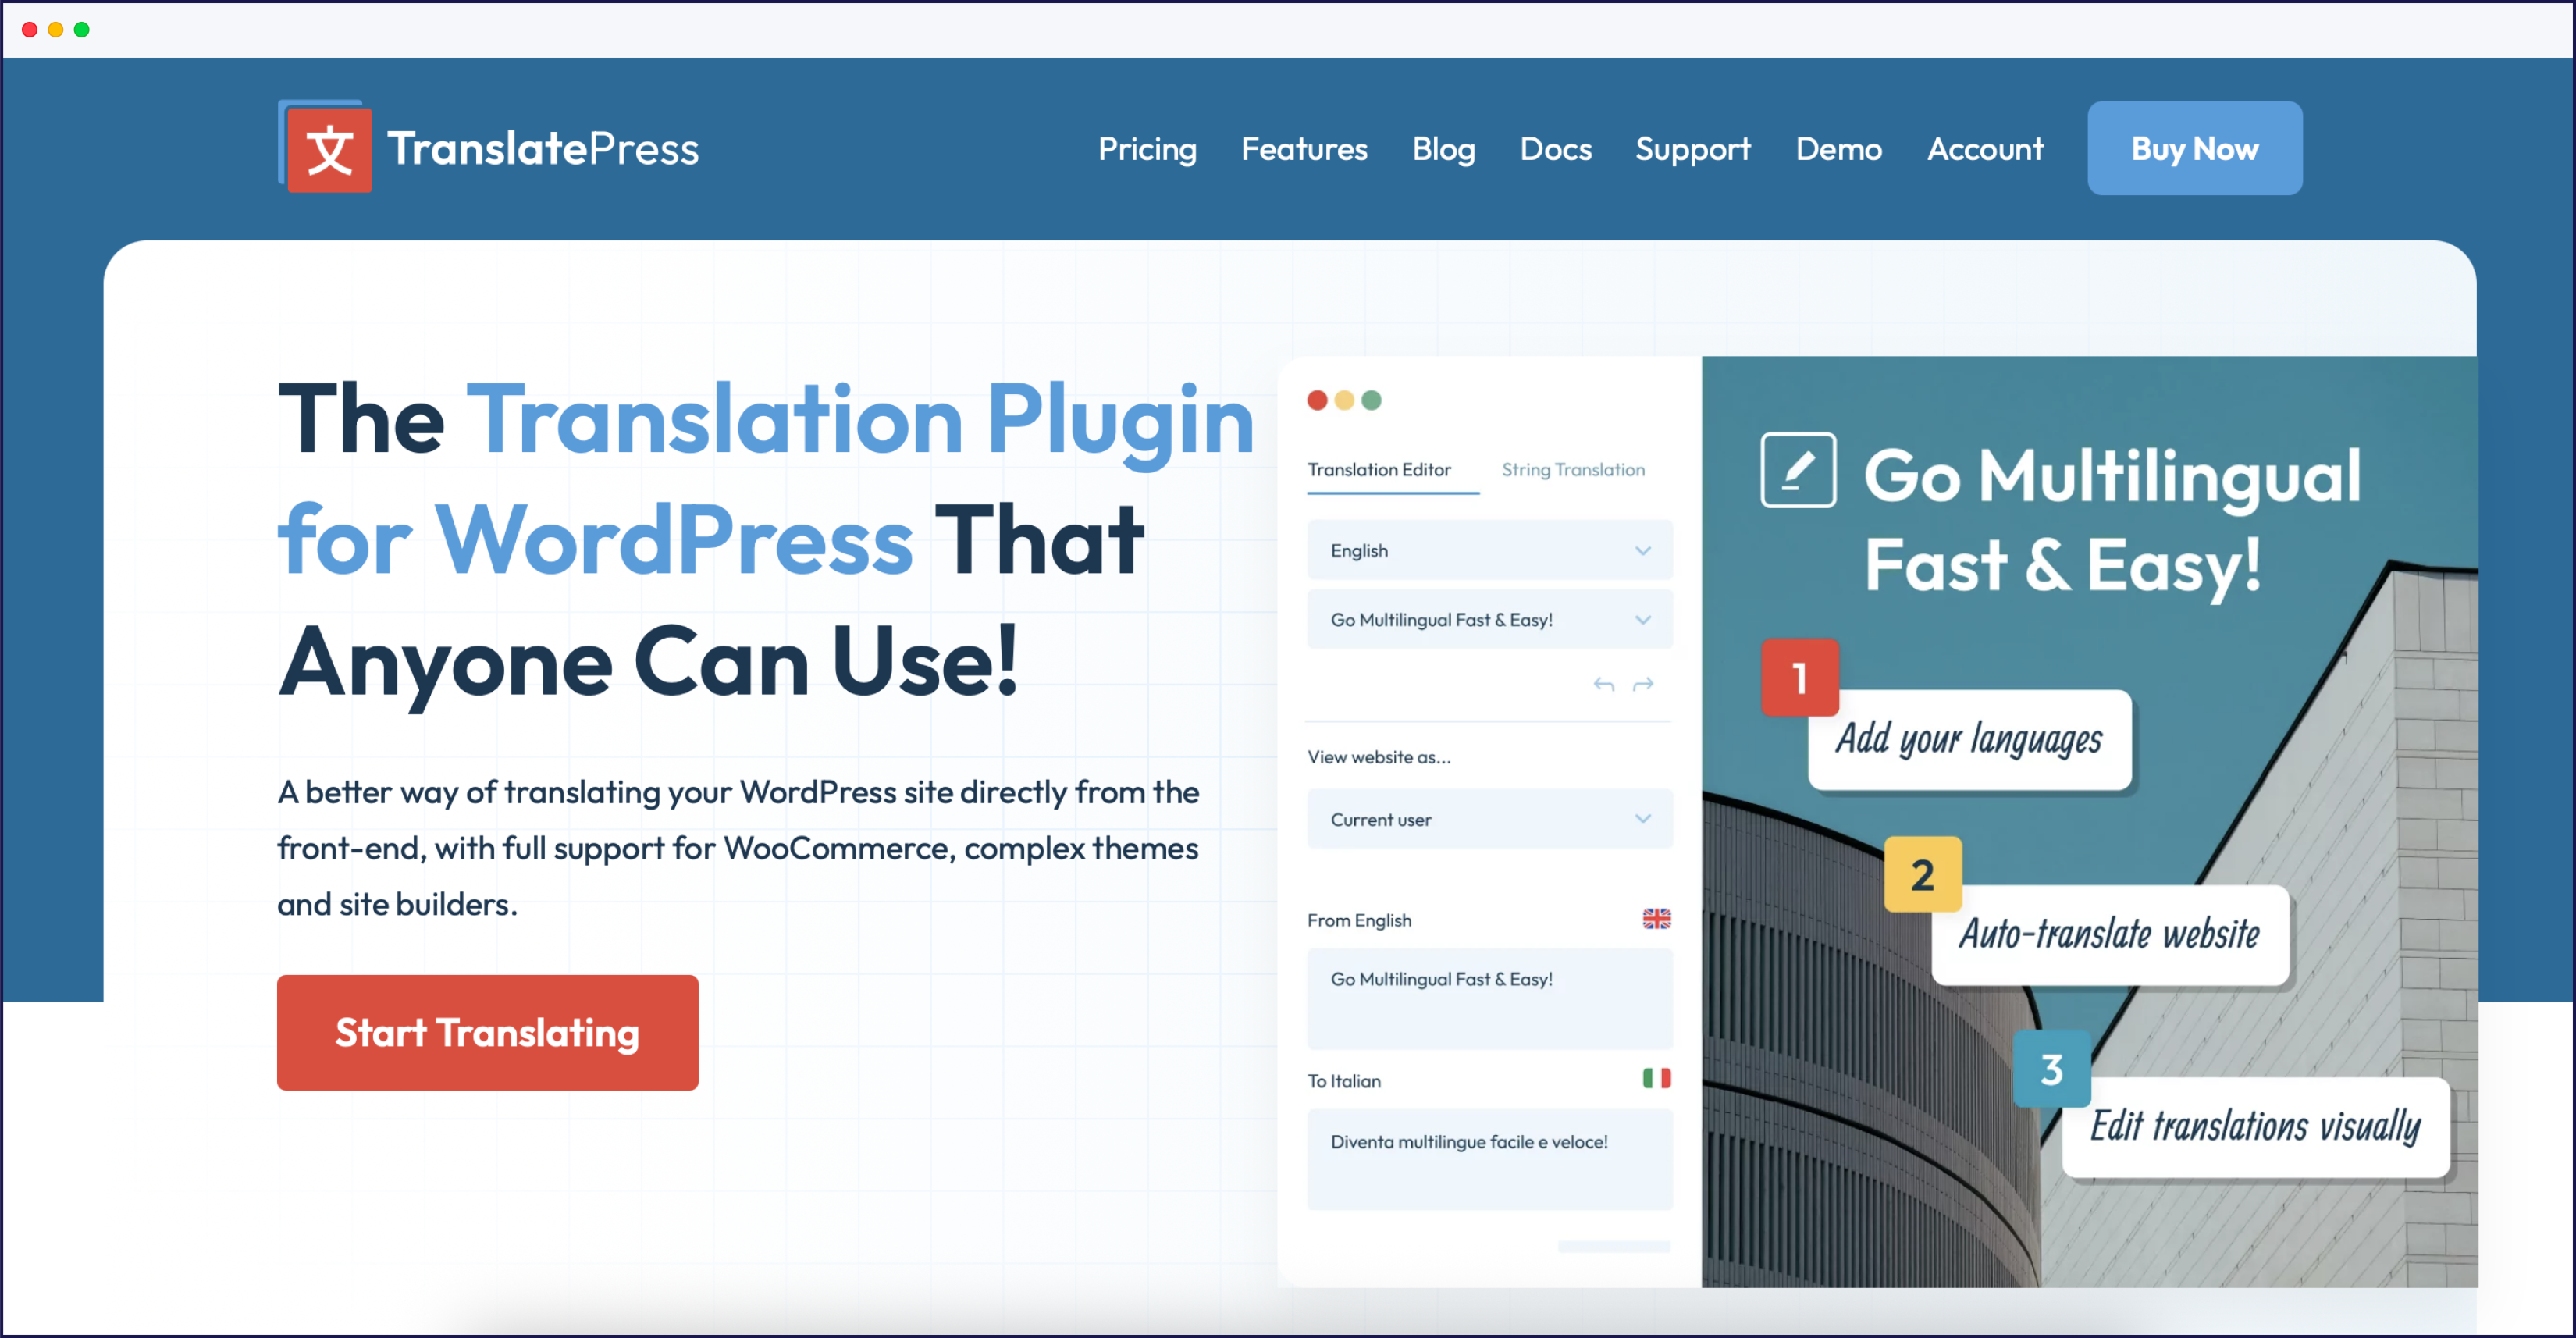Go to the Features page
Image resolution: width=2576 pixels, height=1338 pixels.
(x=1303, y=149)
